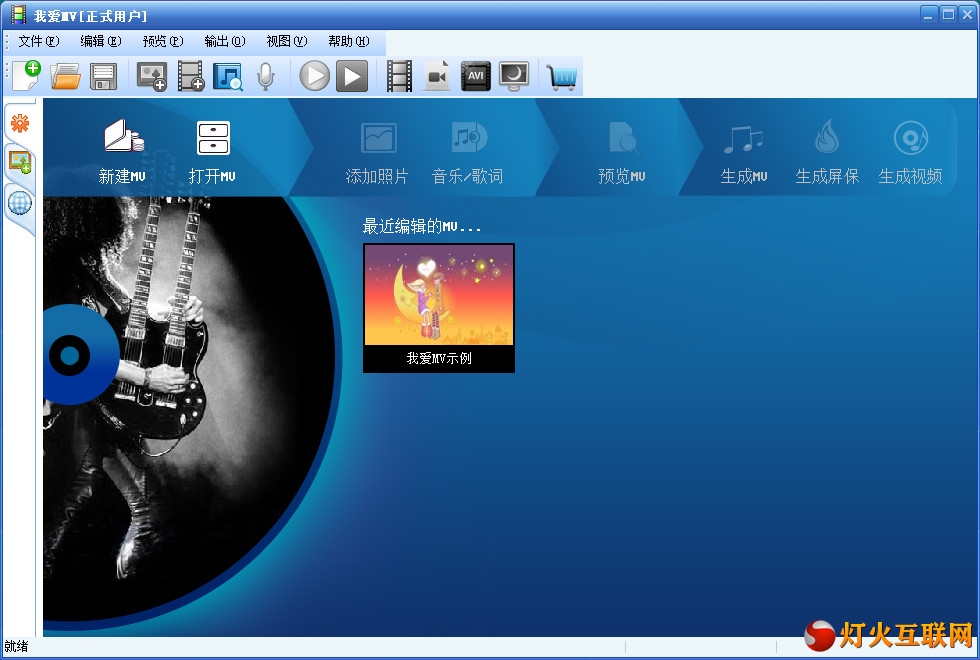Image resolution: width=980 pixels, height=660 pixels.
Task: Open a project with the folder icon
Action: click(66, 76)
